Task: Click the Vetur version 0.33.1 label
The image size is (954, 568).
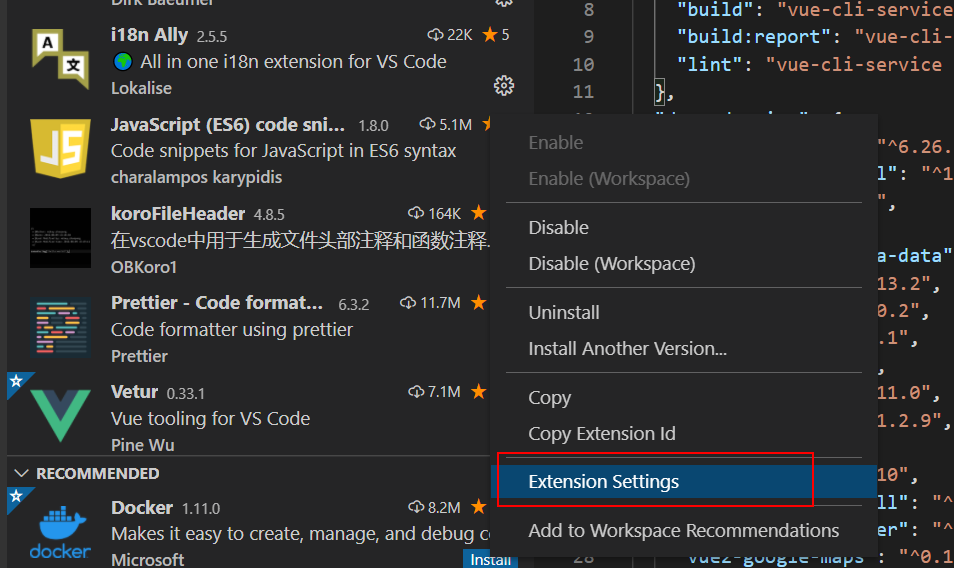Action: pos(186,393)
